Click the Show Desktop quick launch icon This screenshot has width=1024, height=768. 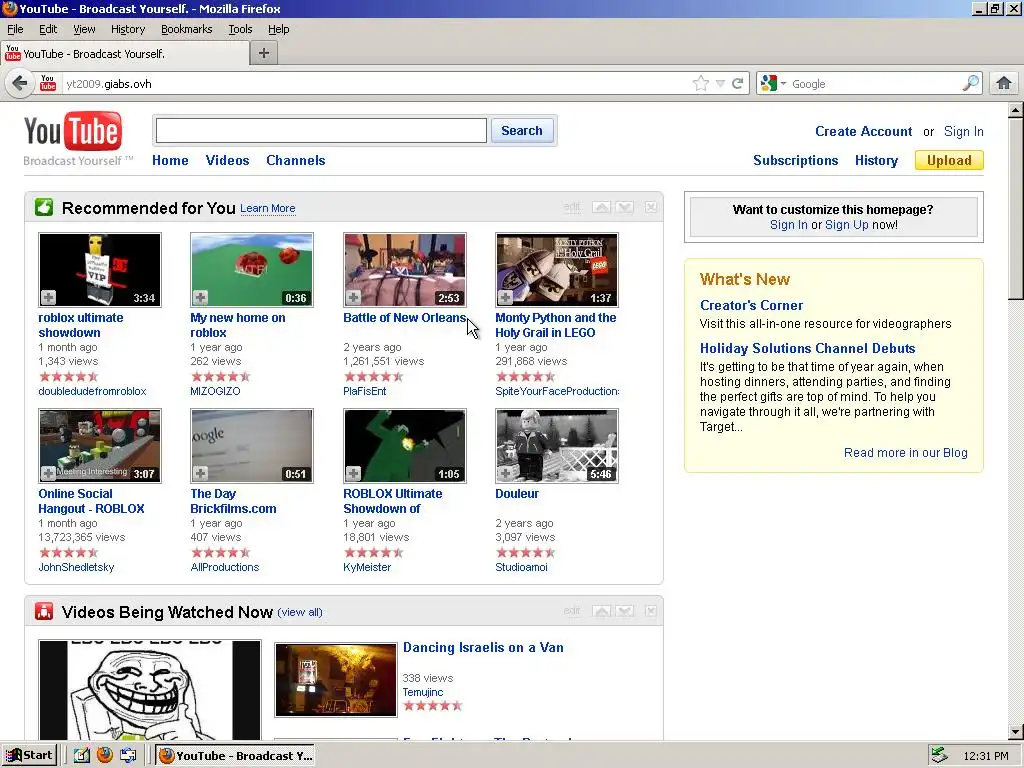81,755
